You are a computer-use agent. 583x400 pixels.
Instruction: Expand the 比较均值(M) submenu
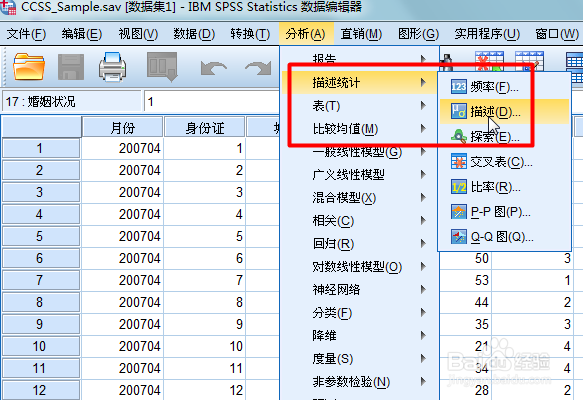359,129
